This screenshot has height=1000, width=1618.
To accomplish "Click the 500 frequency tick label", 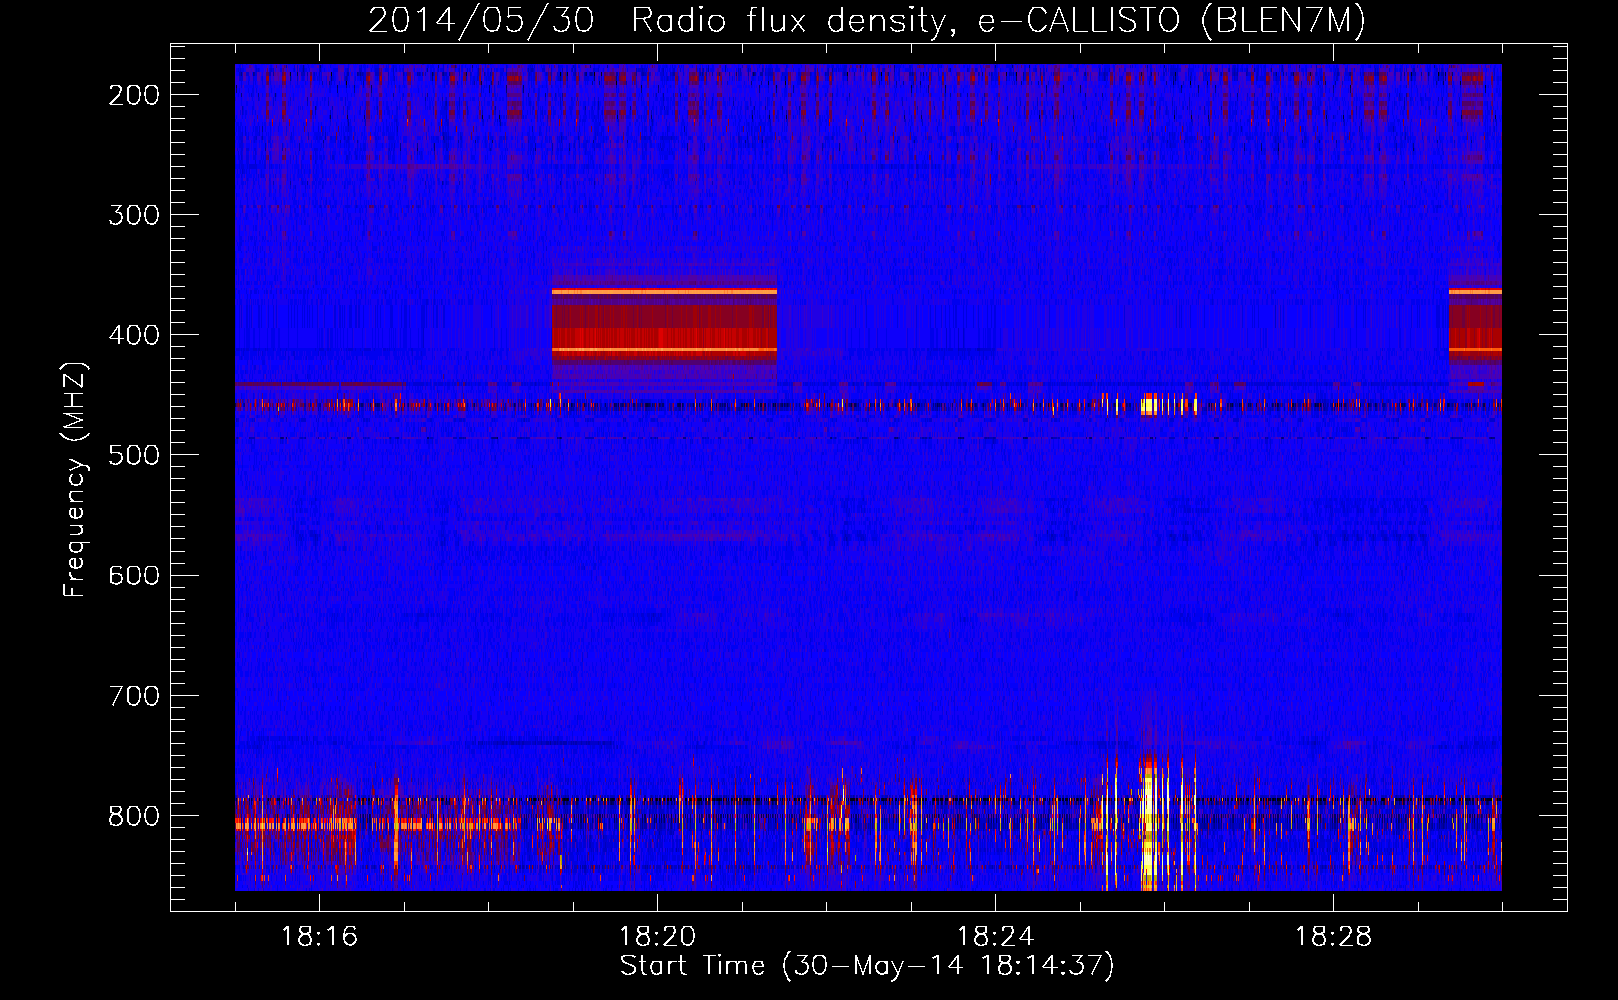I will click(x=133, y=455).
